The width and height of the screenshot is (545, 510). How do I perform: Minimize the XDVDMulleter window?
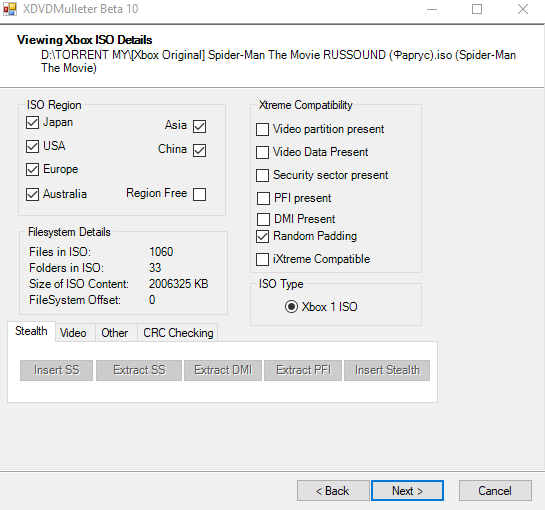tap(432, 9)
